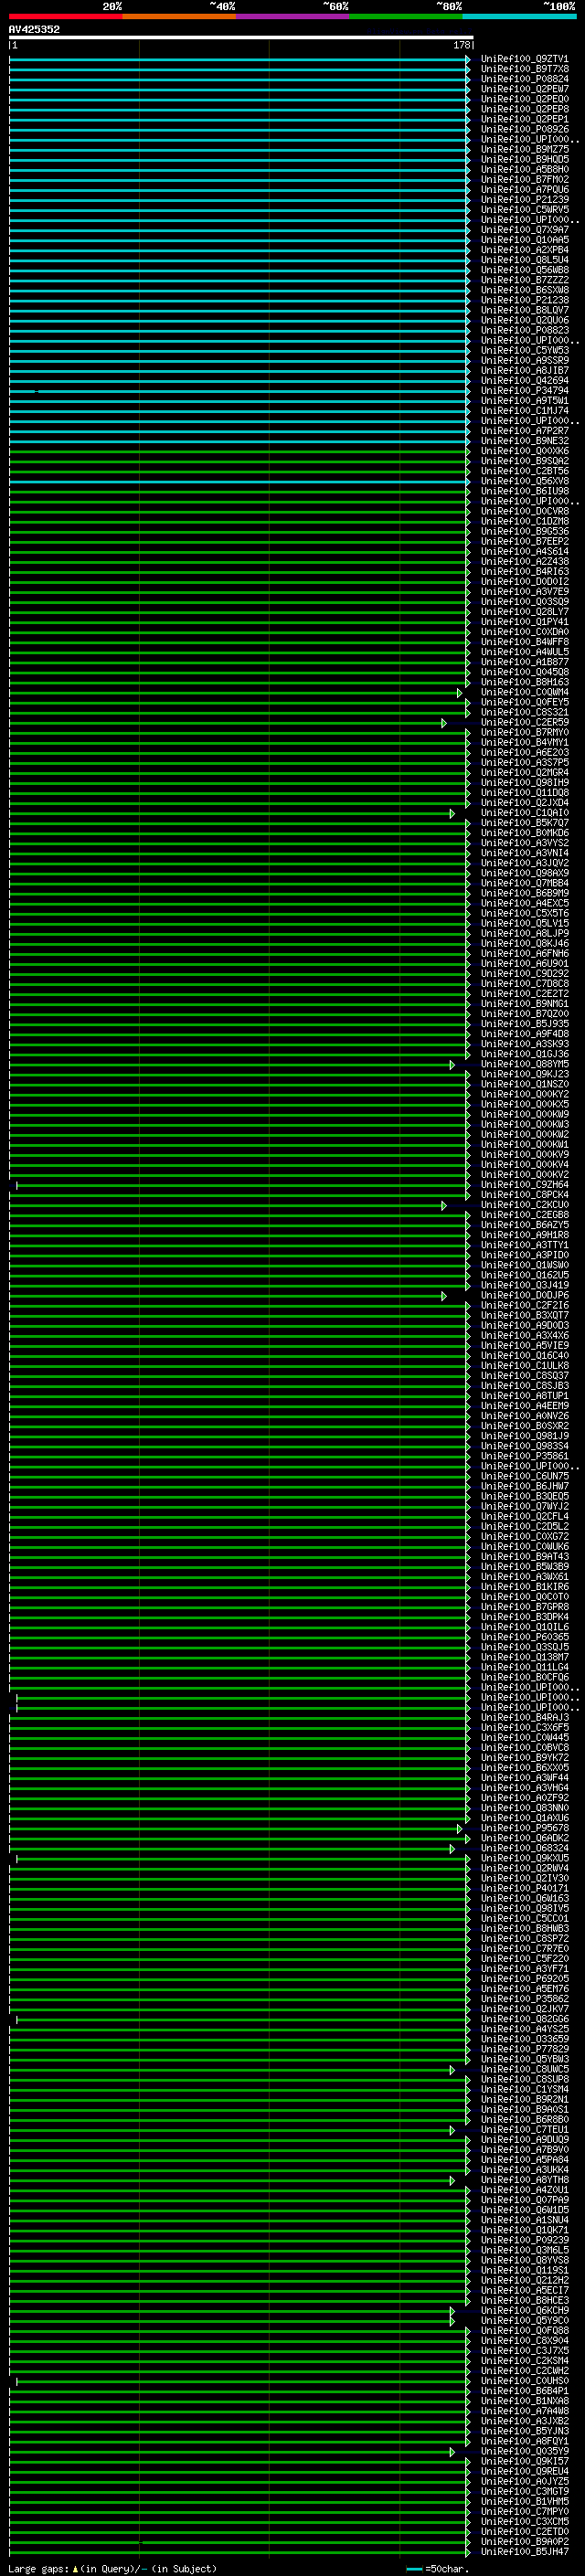Select the UniRef100_C8PCK4 label
The width and height of the screenshot is (585, 2576).
tap(525, 1195)
